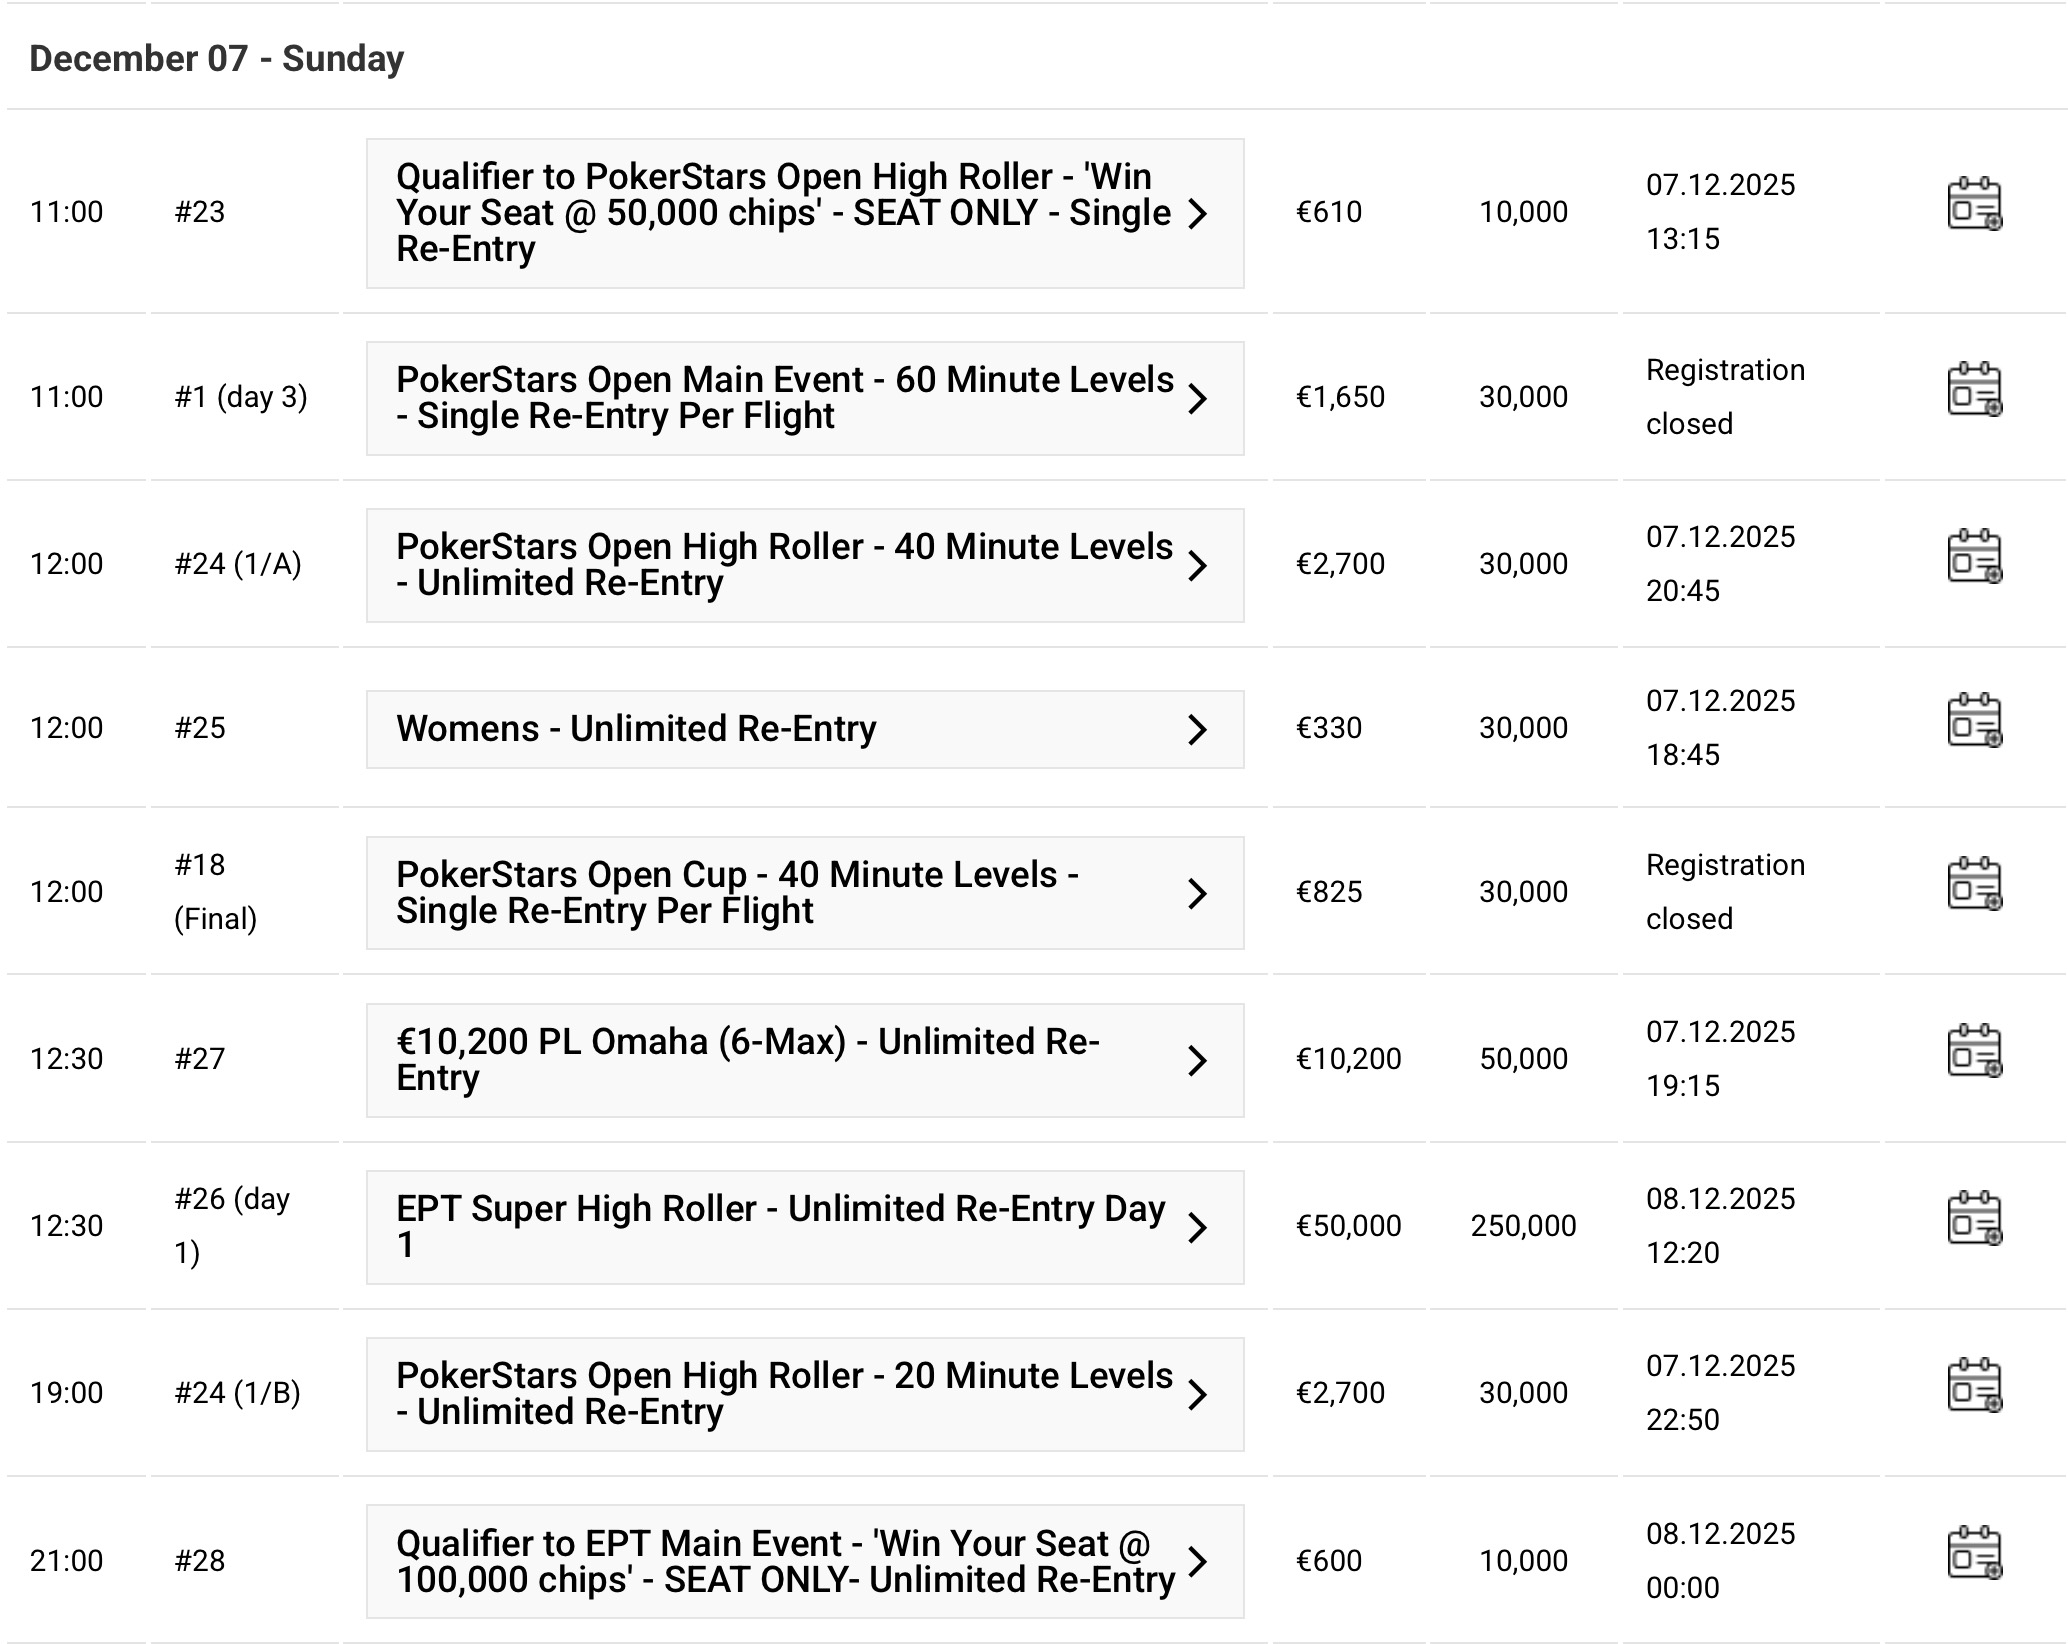The width and height of the screenshot is (2068, 1644).
Task: Open Qualifier to EPT Main Event details
Action: pos(784,1561)
